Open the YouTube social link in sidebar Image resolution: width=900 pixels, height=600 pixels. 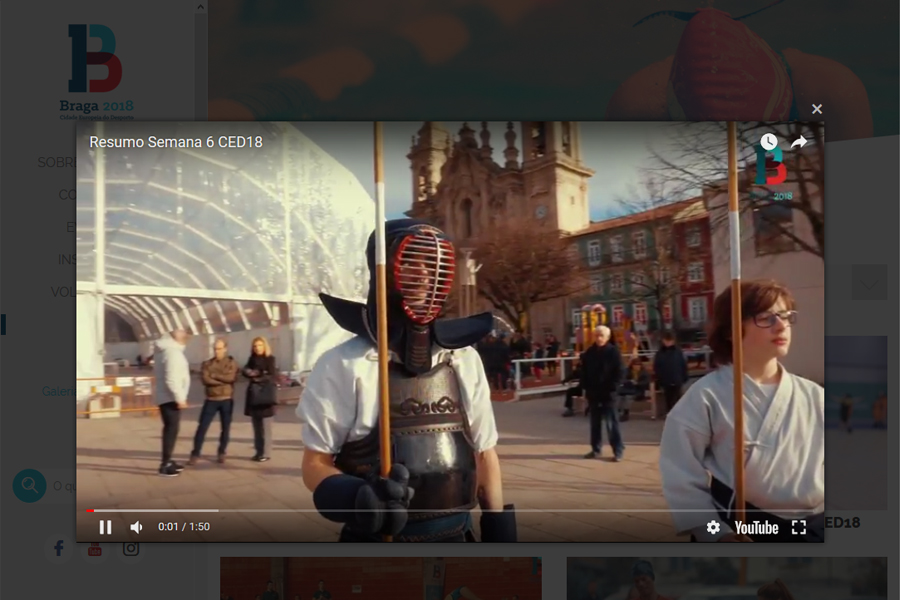tap(95, 548)
